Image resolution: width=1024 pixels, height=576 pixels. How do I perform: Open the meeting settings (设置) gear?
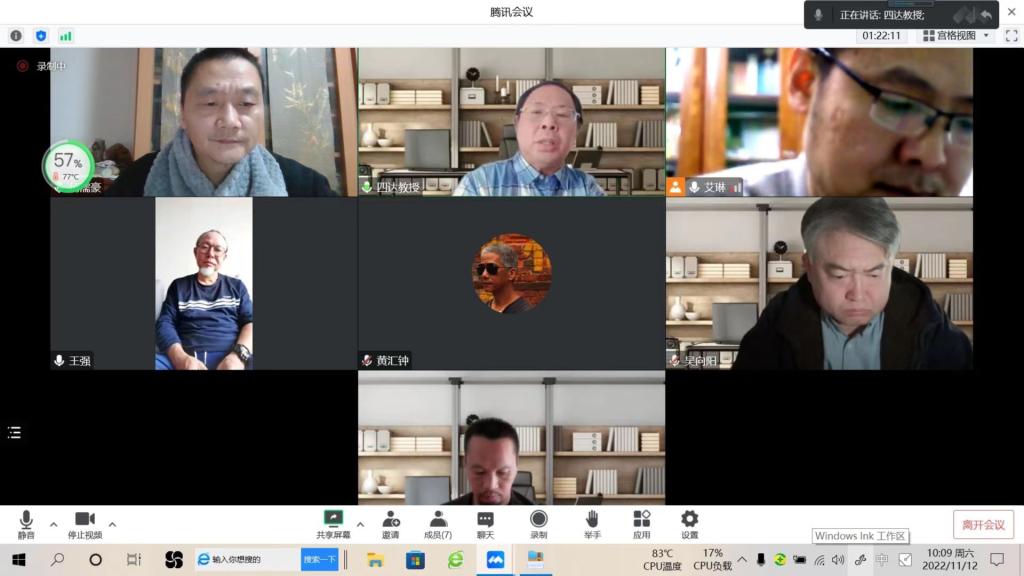[x=690, y=523]
